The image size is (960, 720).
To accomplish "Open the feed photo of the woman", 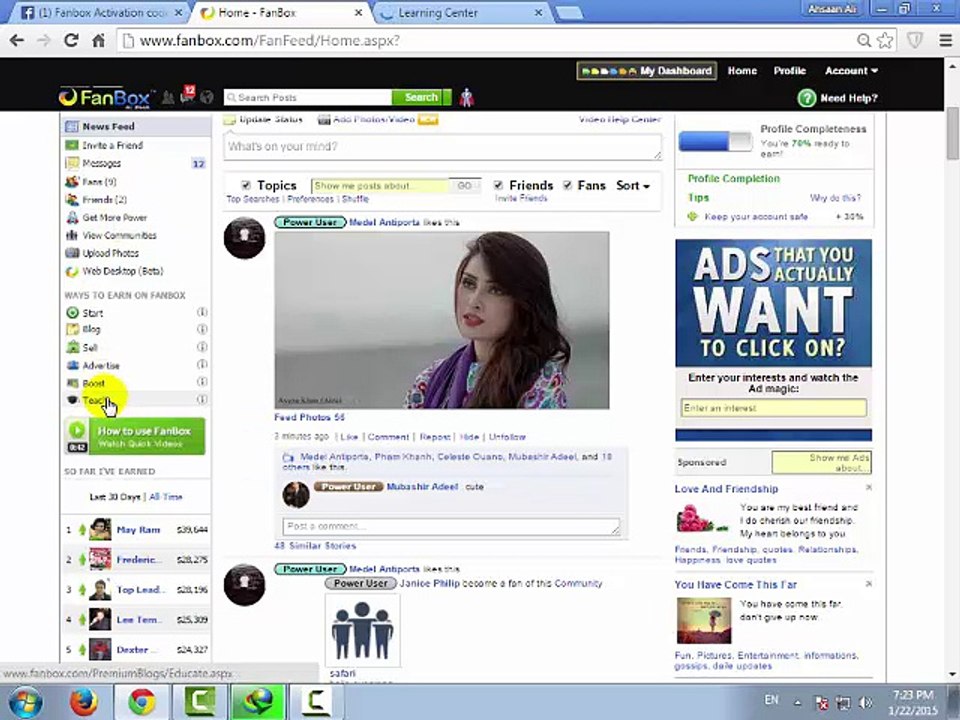I will [441, 320].
